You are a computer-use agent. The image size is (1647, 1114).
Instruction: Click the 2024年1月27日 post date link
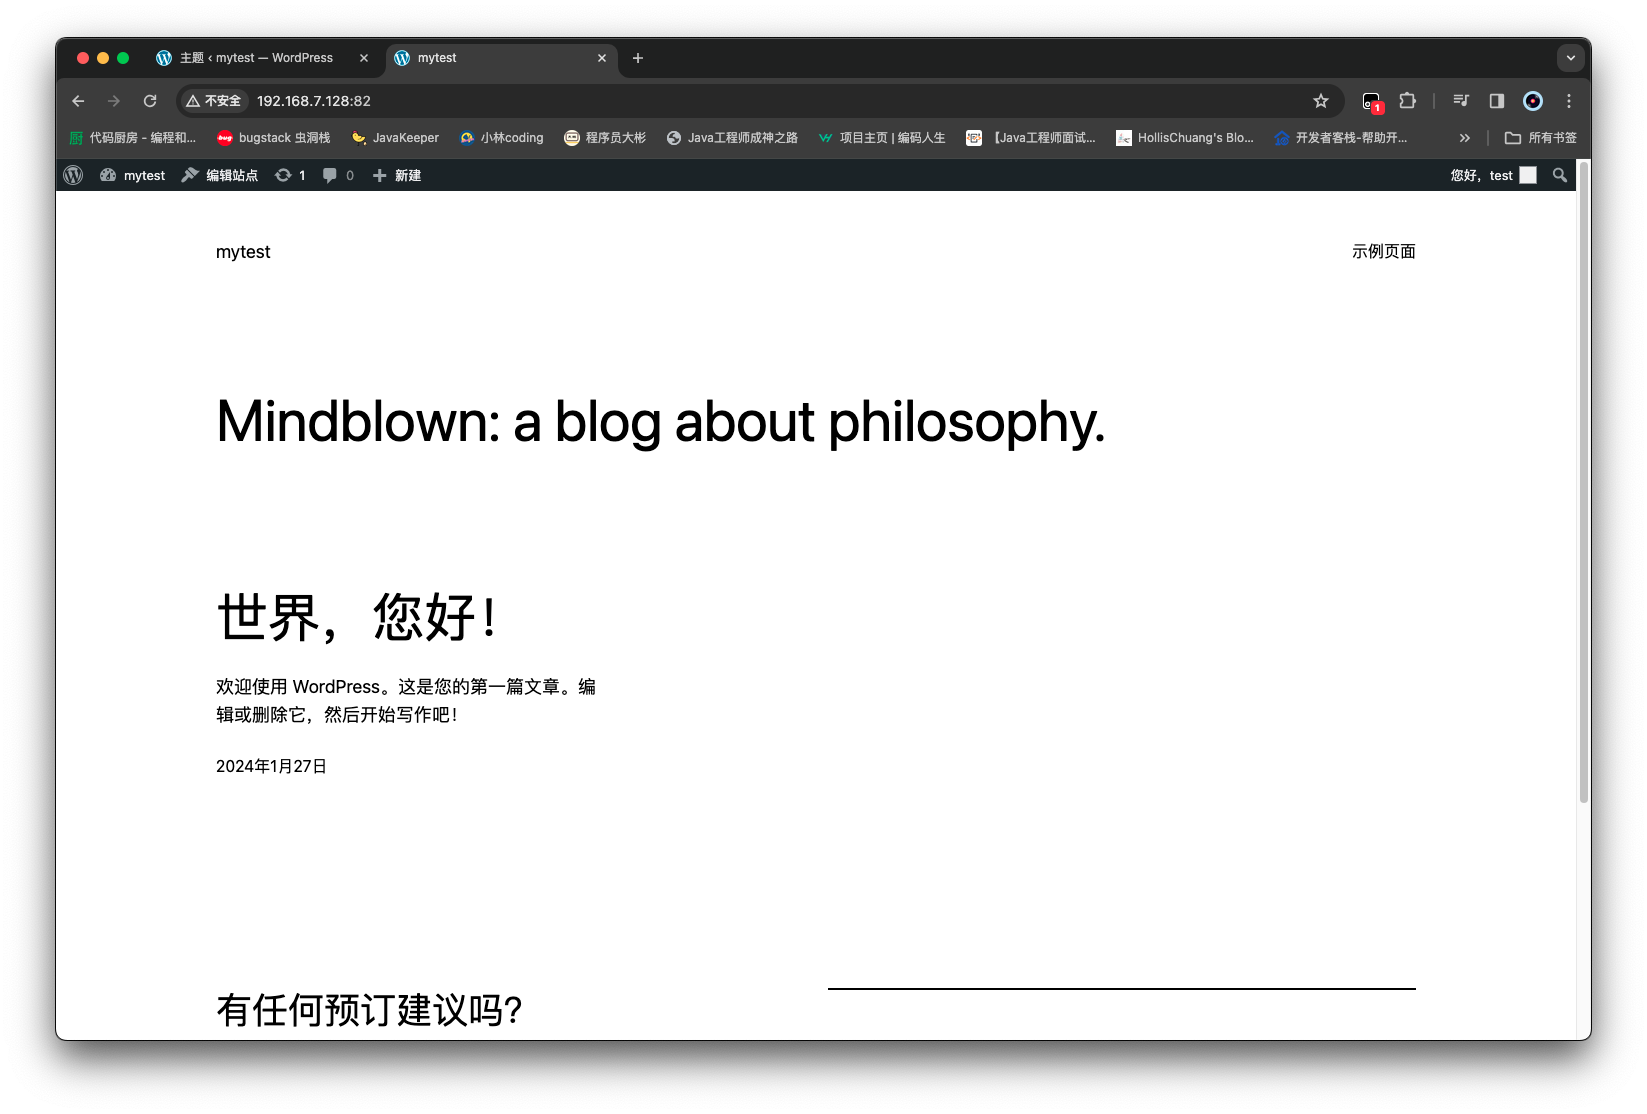coord(271,766)
